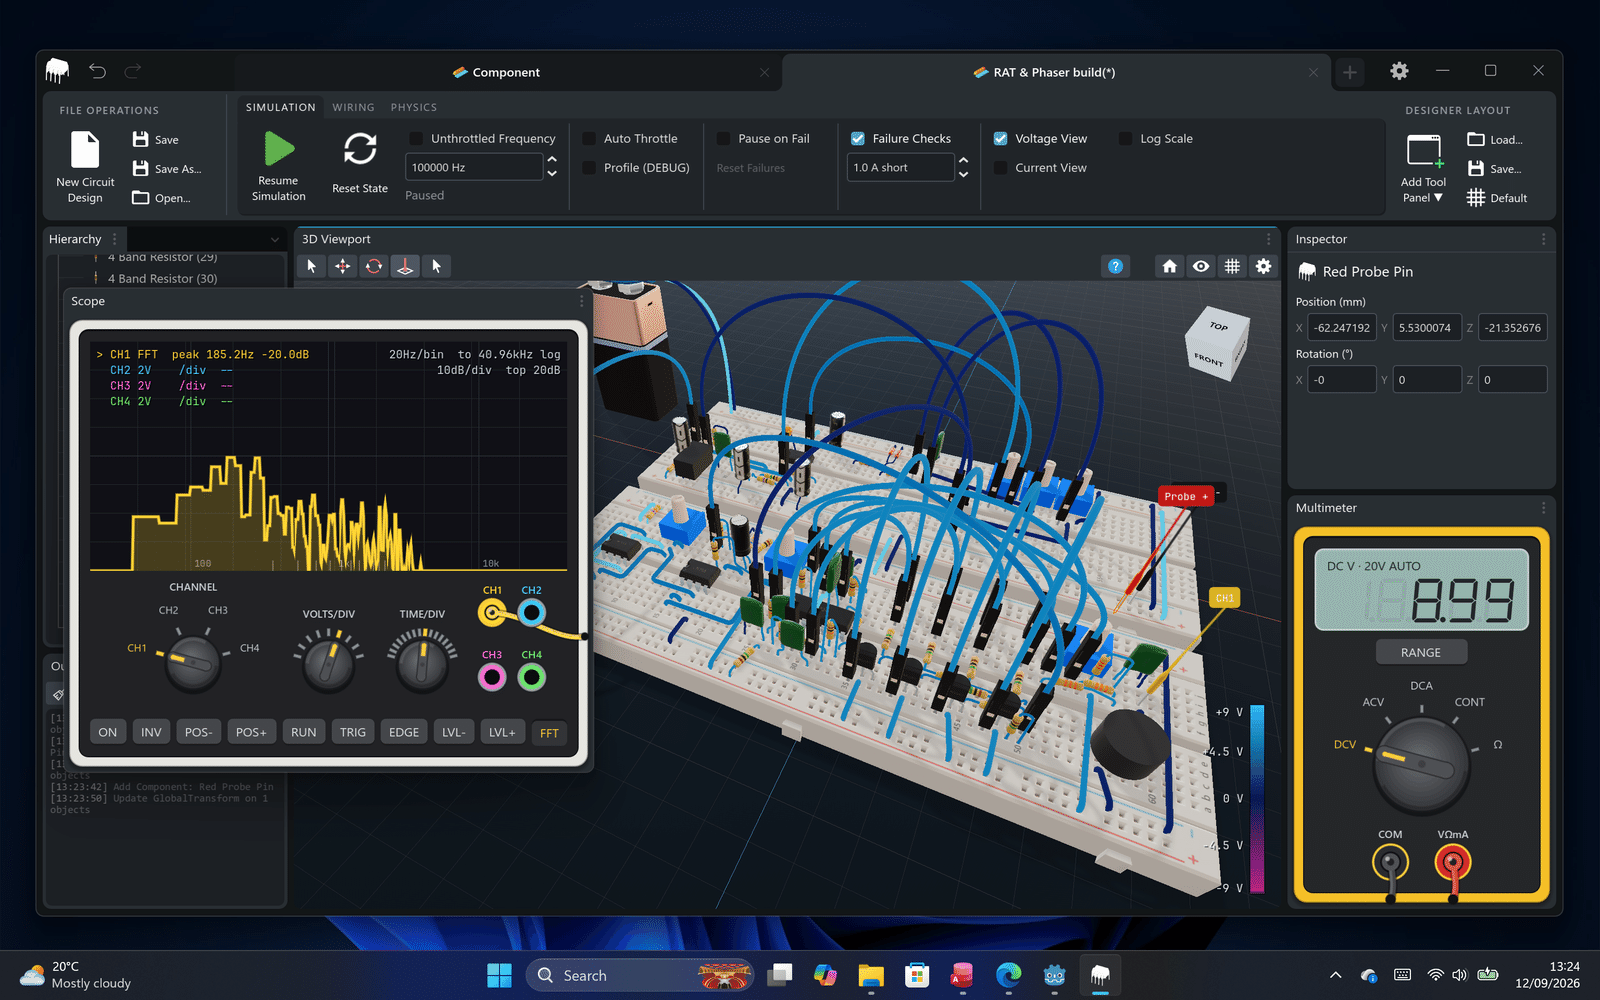Enable Unthrottled Frequency checkbox
This screenshot has height=1000, width=1600.
point(416,139)
